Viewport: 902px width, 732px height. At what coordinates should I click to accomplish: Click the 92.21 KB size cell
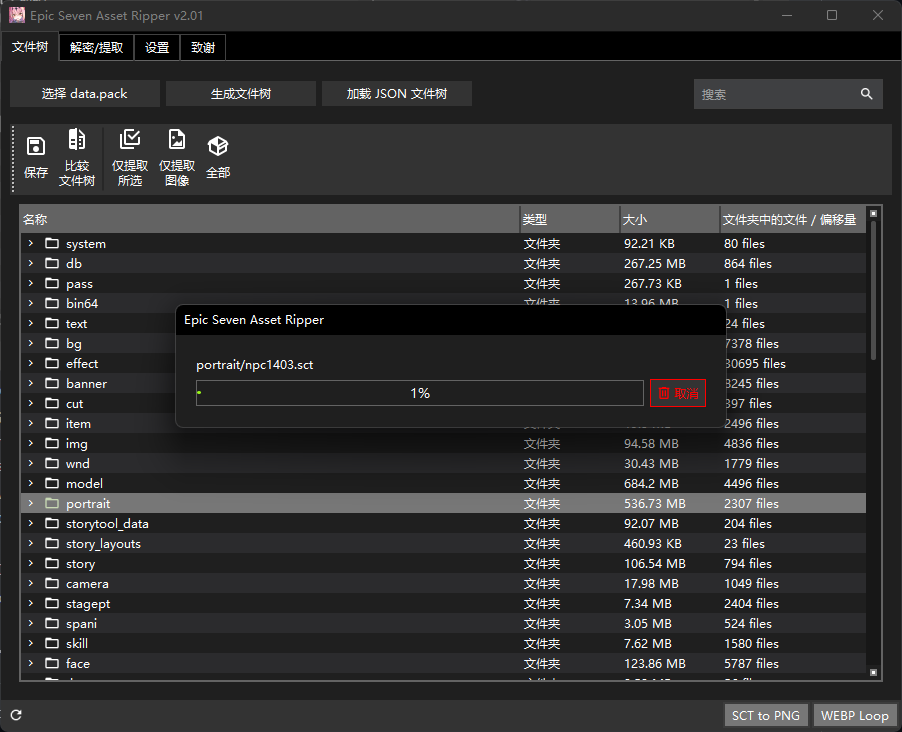pos(649,243)
